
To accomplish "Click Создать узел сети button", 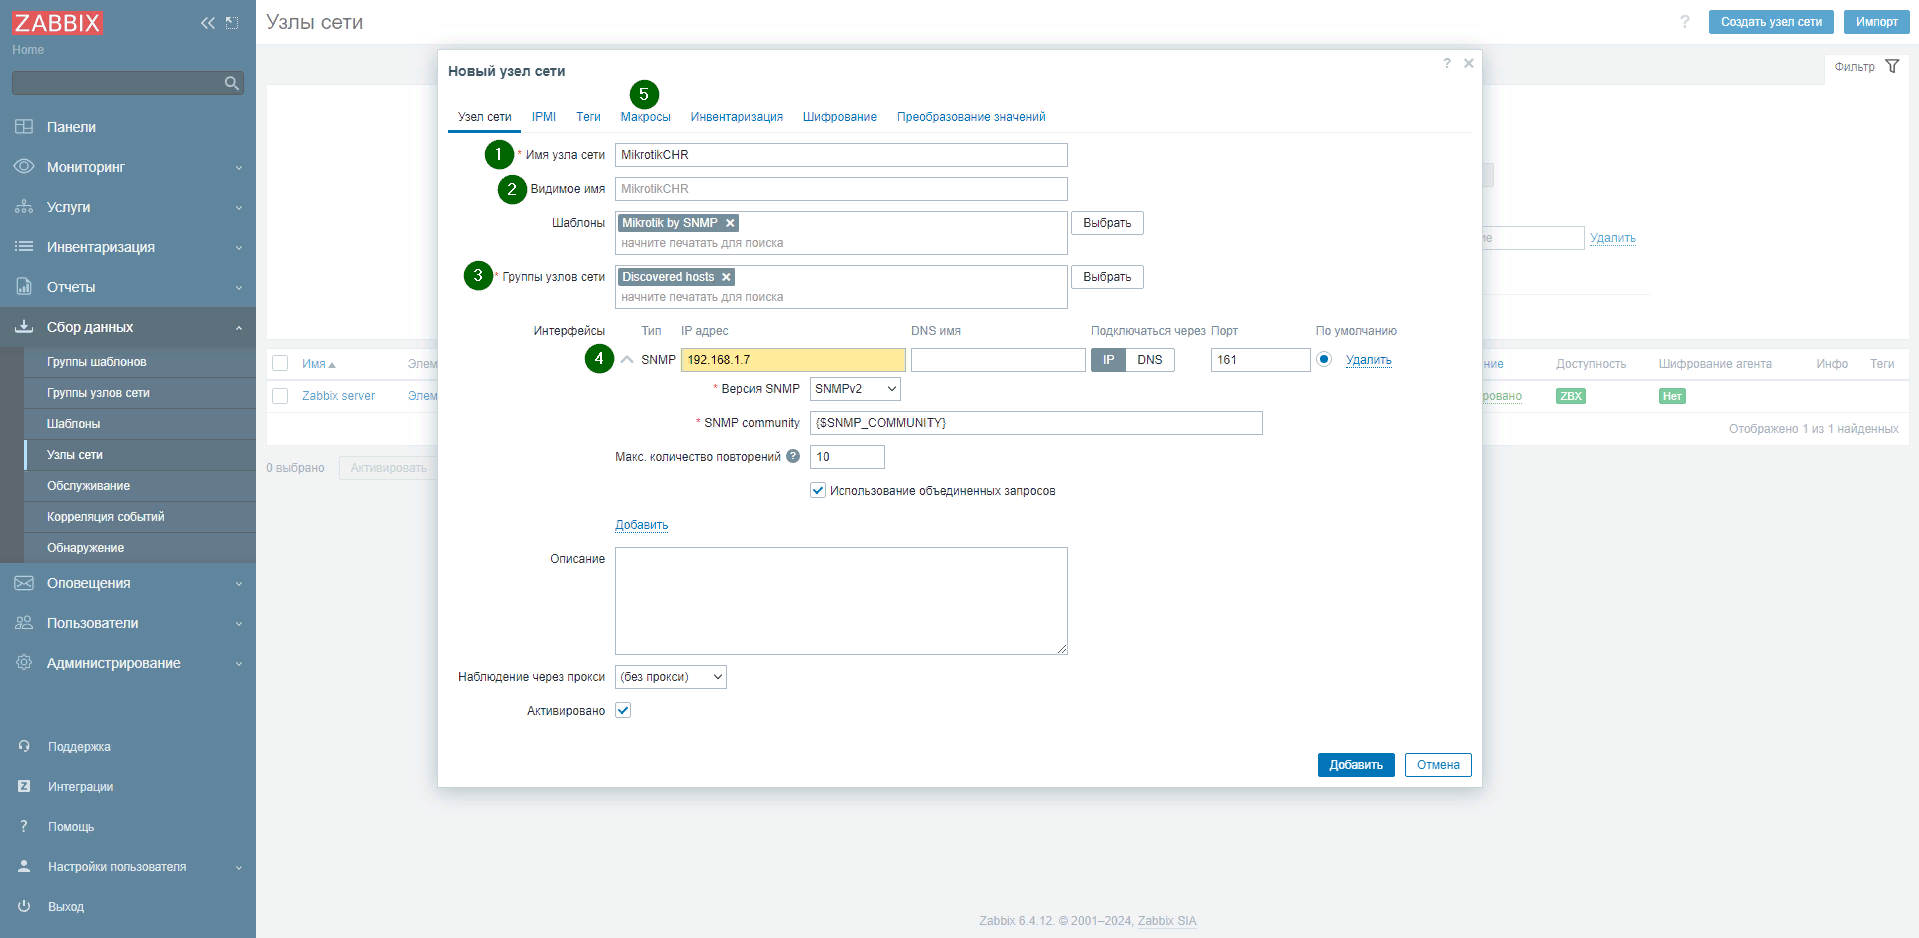I will 1771,22.
